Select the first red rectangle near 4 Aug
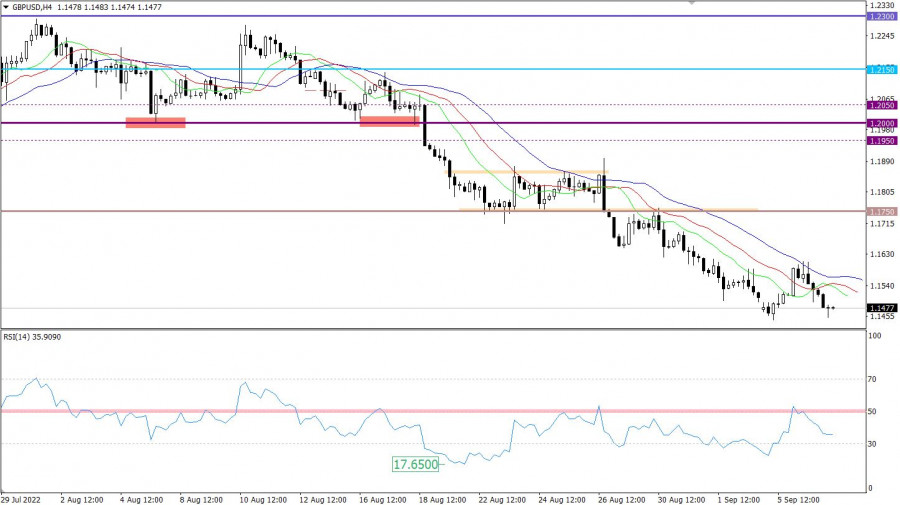900x505 pixels. tap(155, 122)
